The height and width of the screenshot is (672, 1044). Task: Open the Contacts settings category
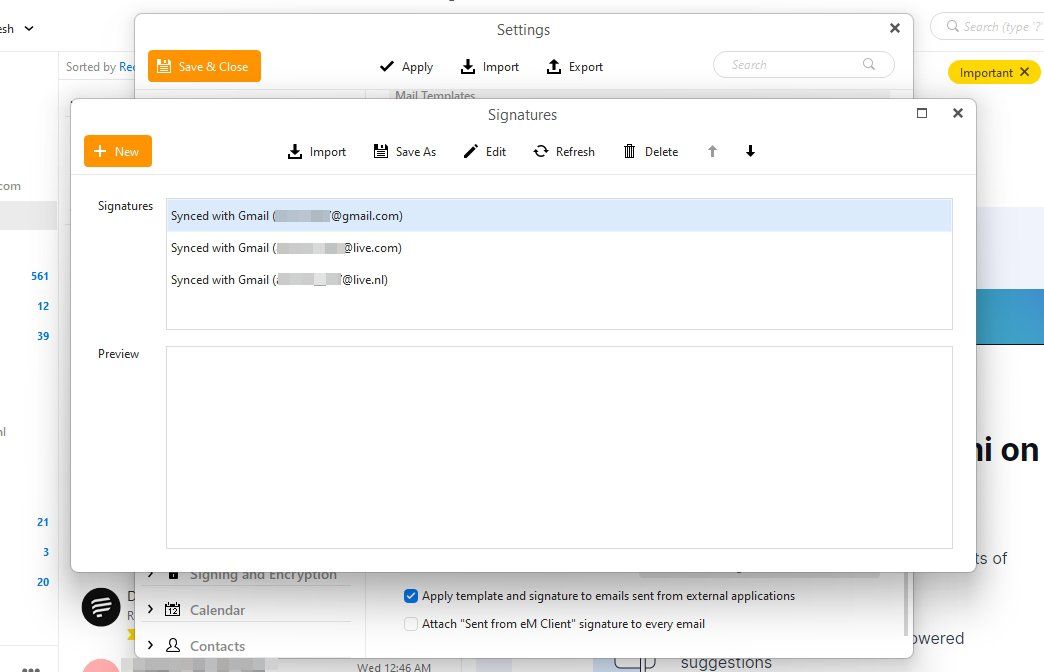(217, 646)
